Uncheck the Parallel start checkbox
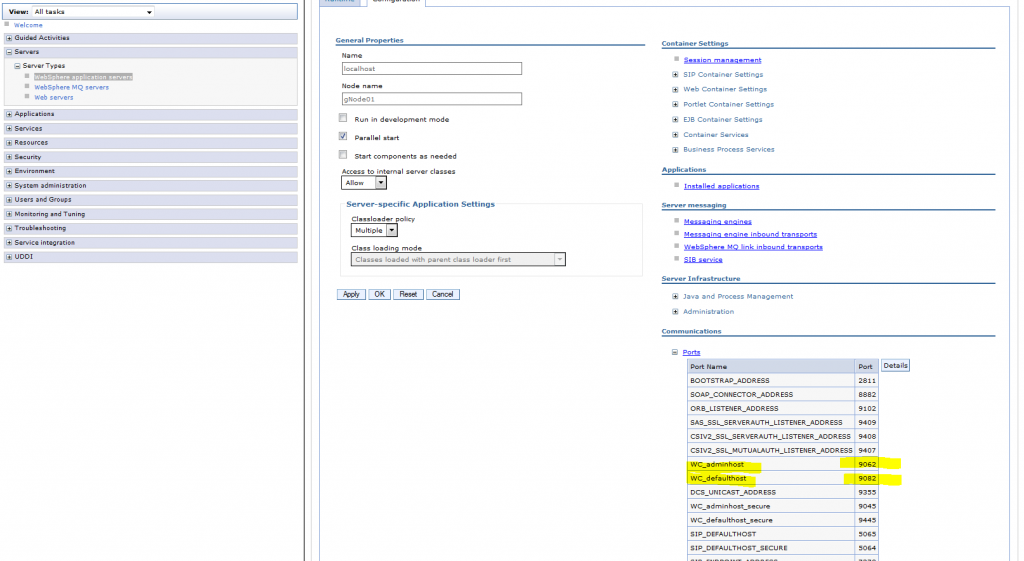 (x=343, y=136)
